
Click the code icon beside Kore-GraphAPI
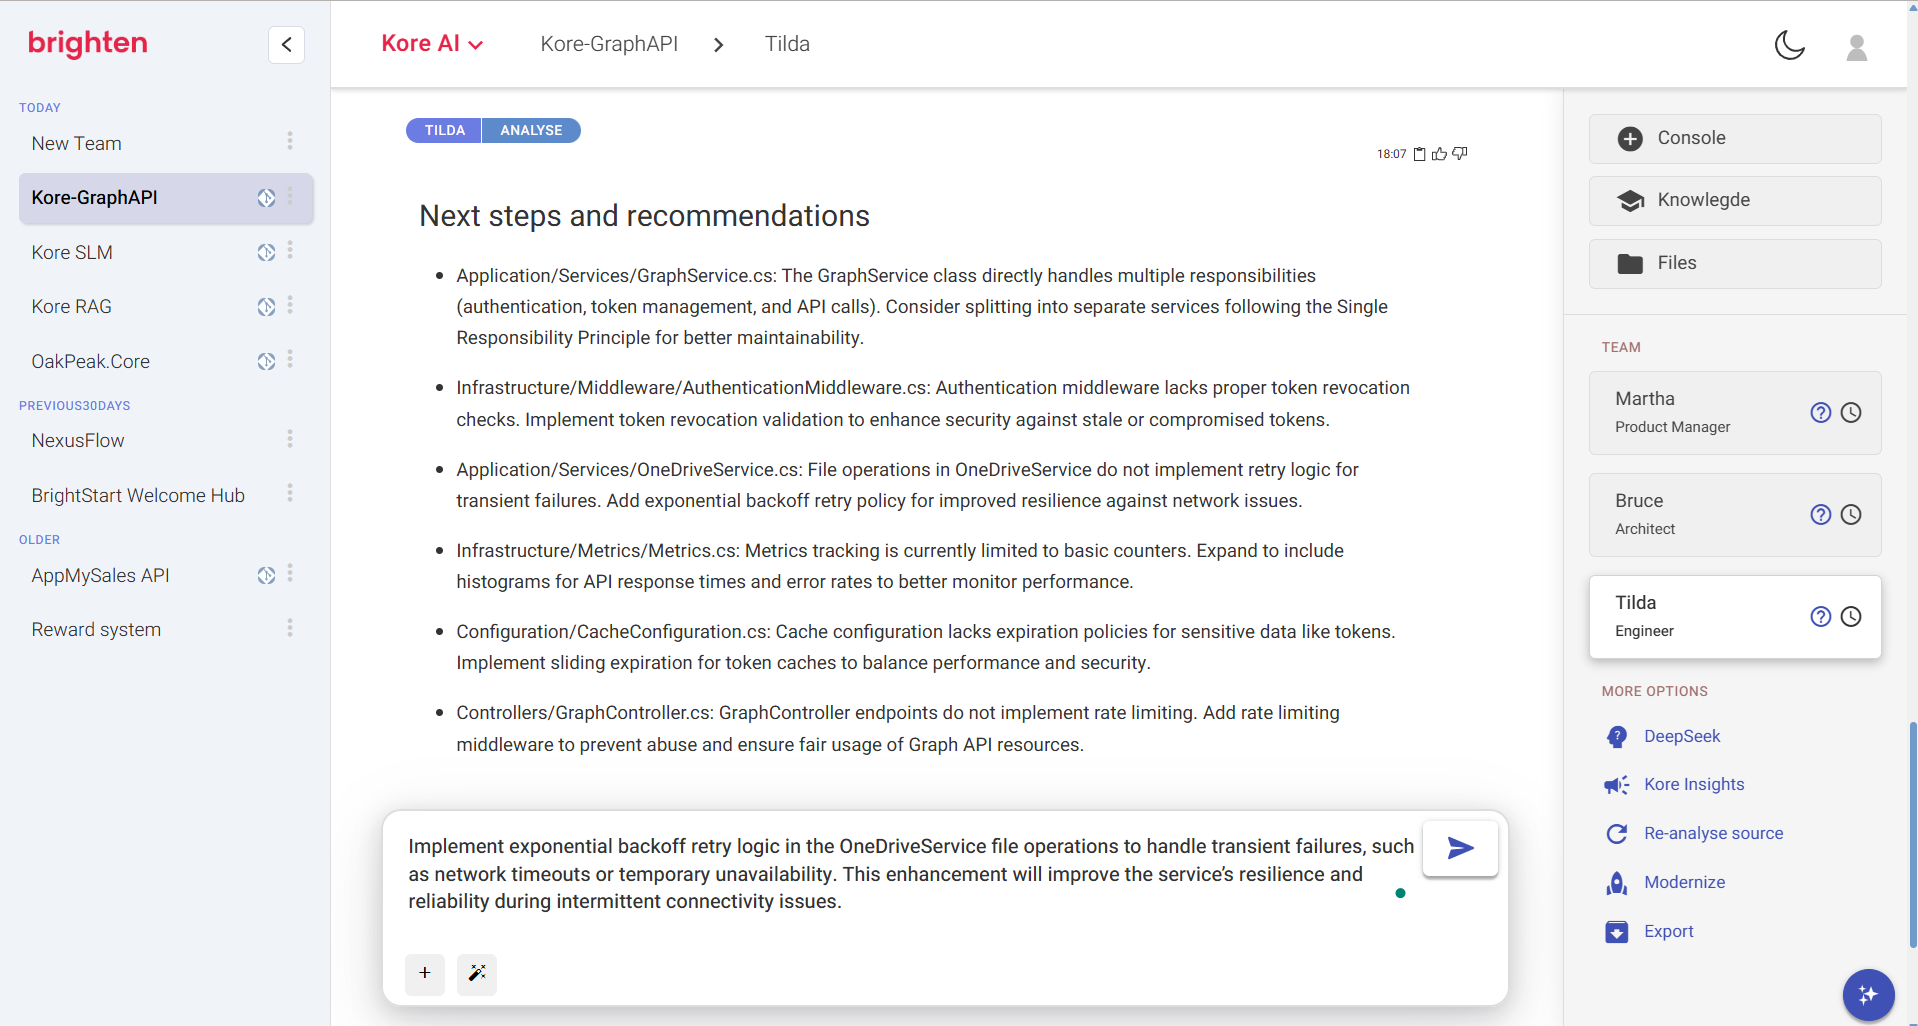266,198
